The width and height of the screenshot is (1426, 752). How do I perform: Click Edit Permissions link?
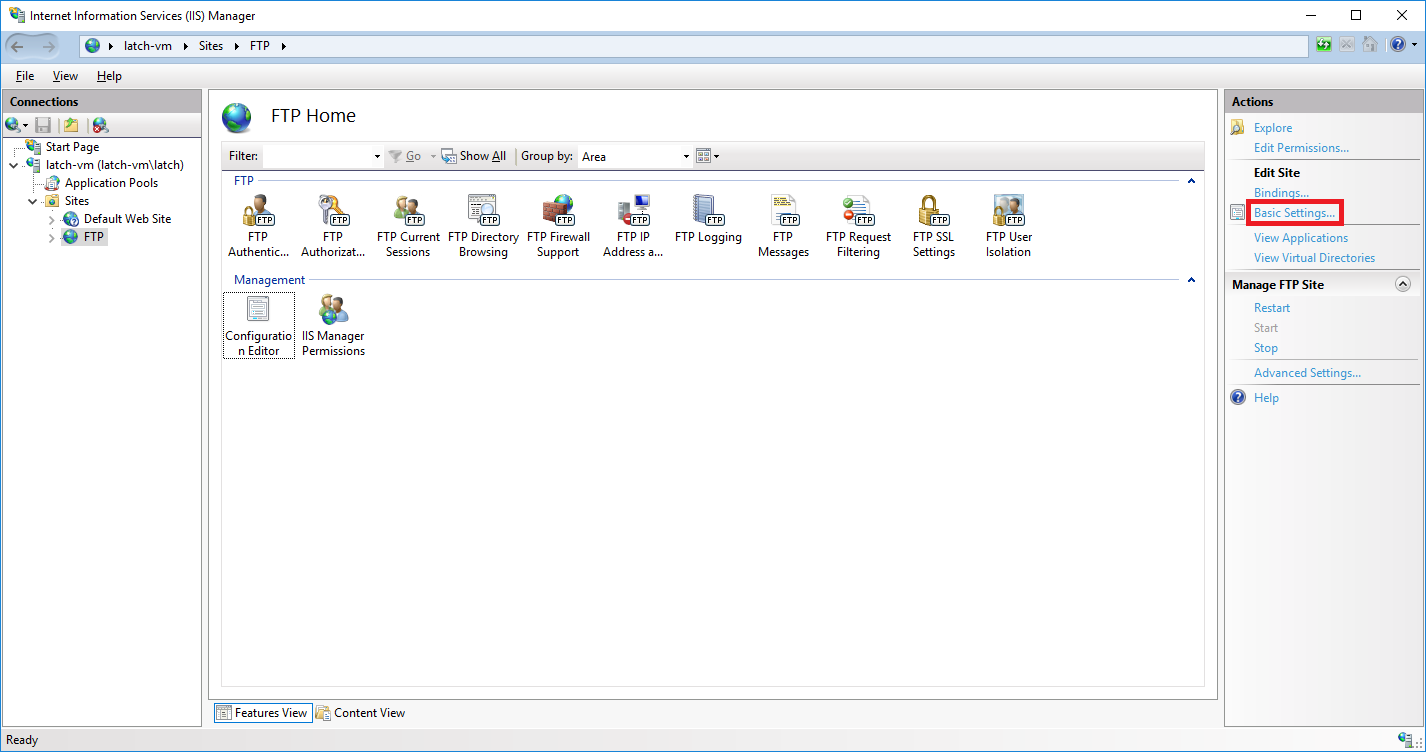point(1301,148)
